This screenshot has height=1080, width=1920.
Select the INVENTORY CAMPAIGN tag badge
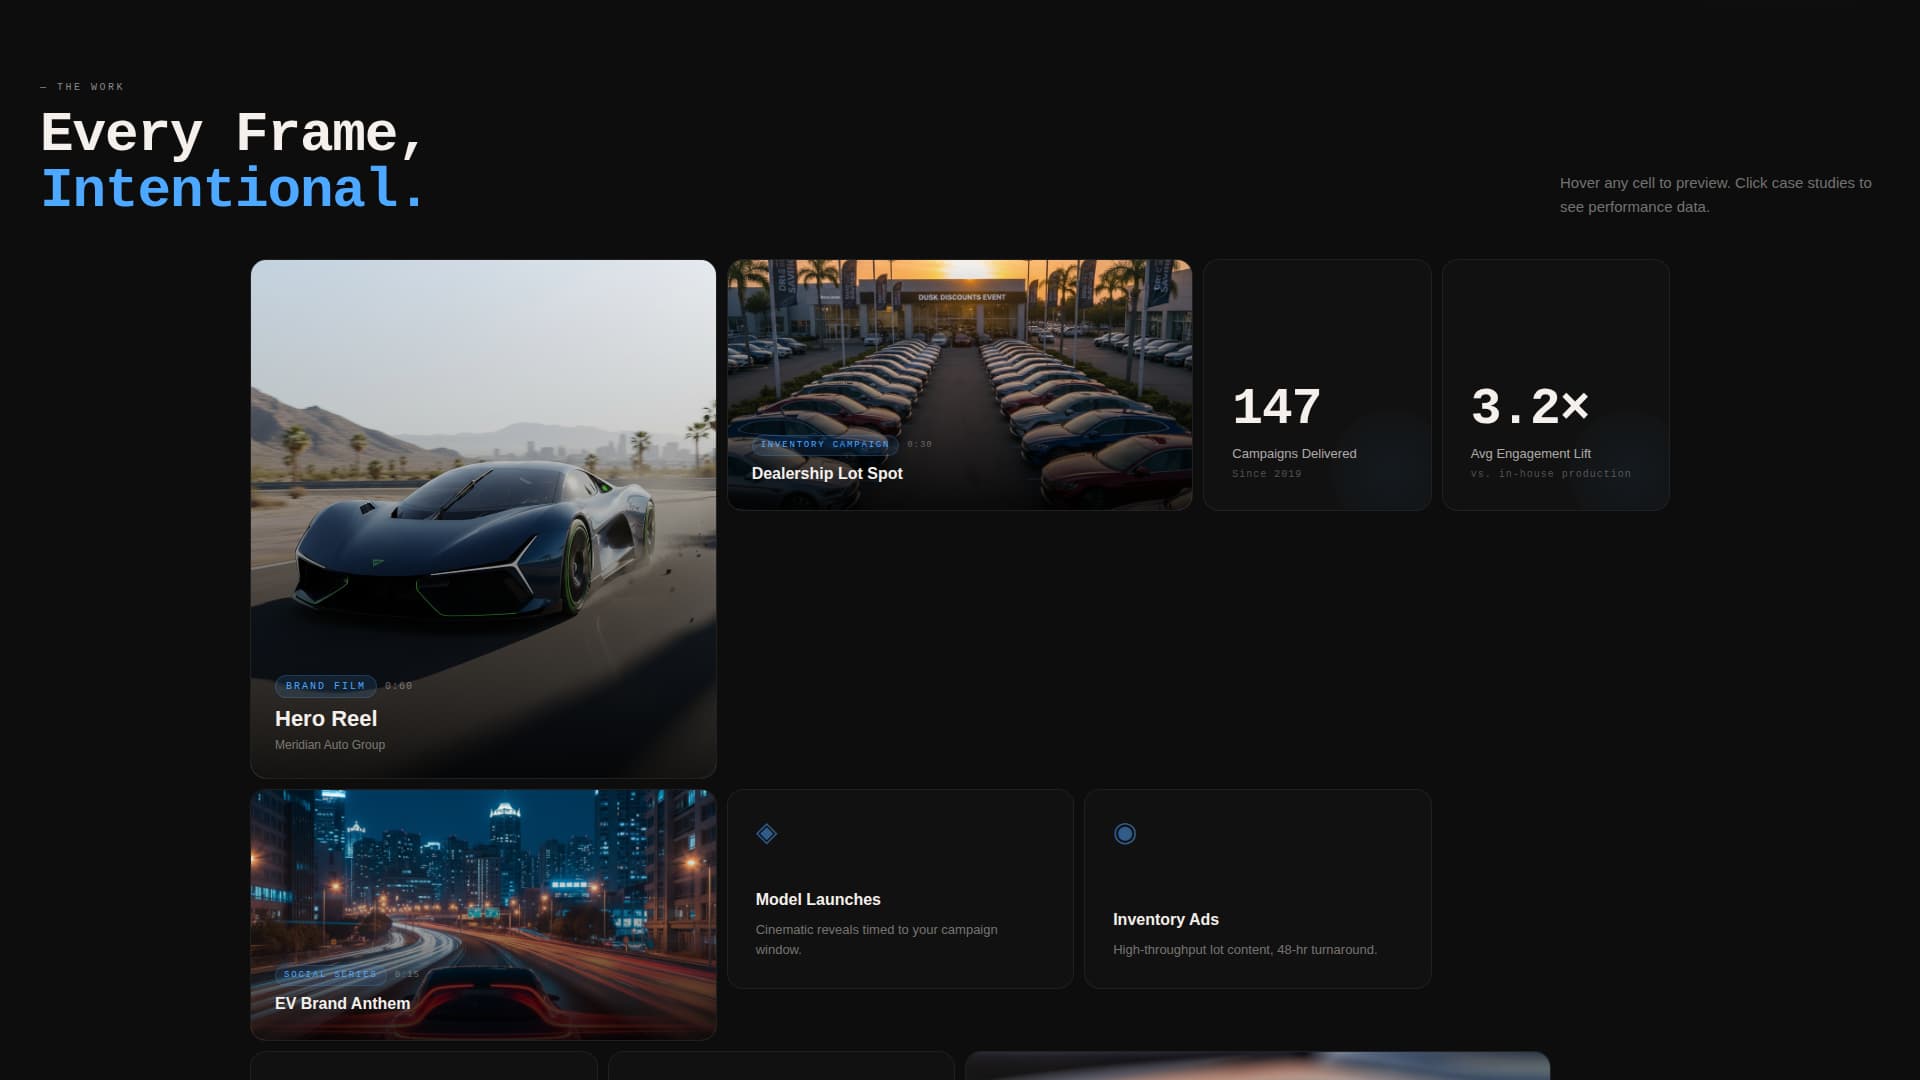(825, 444)
